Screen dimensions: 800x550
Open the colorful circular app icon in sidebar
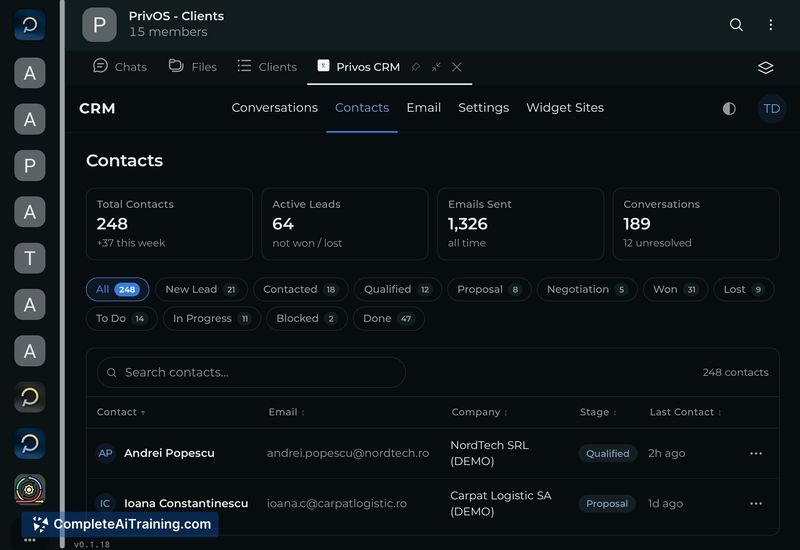pyautogui.click(x=30, y=489)
